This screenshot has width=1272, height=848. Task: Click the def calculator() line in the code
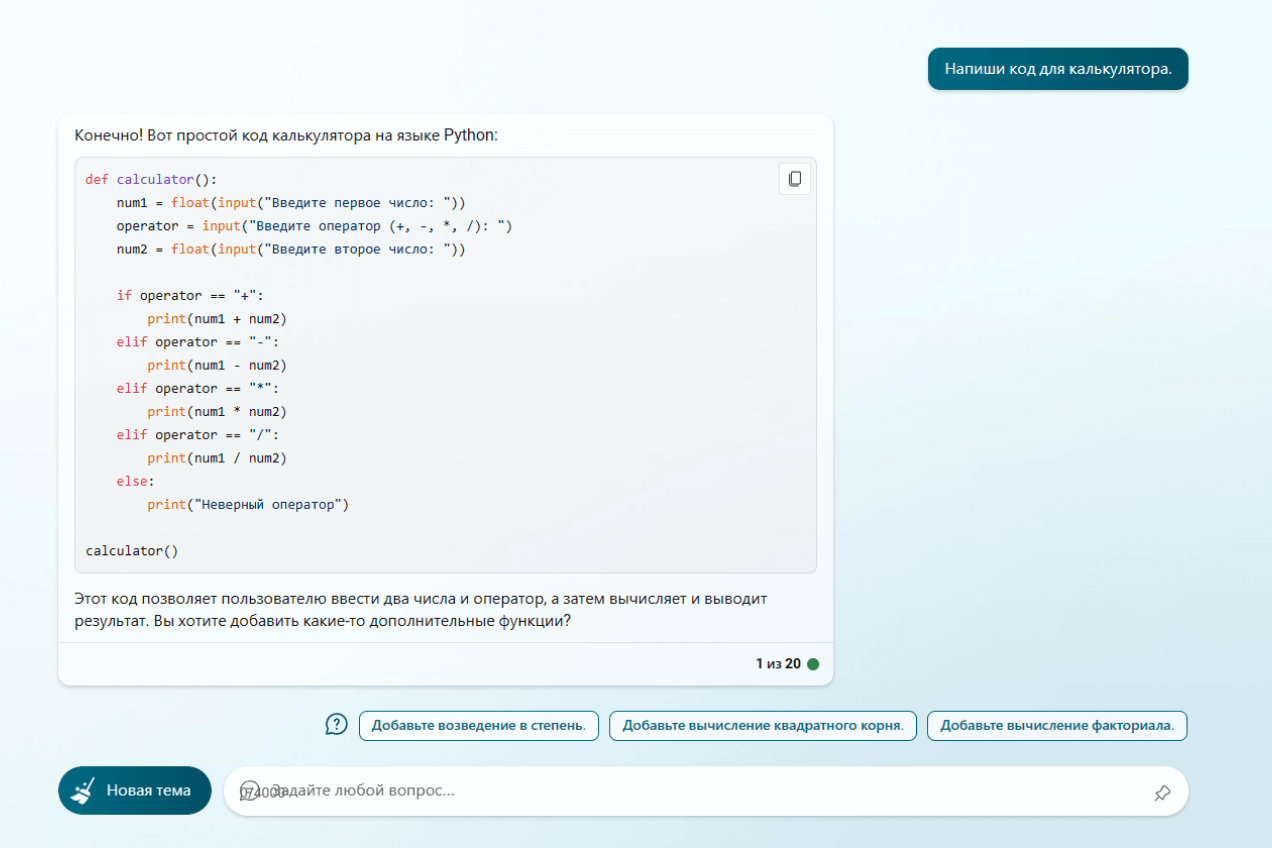coord(150,180)
